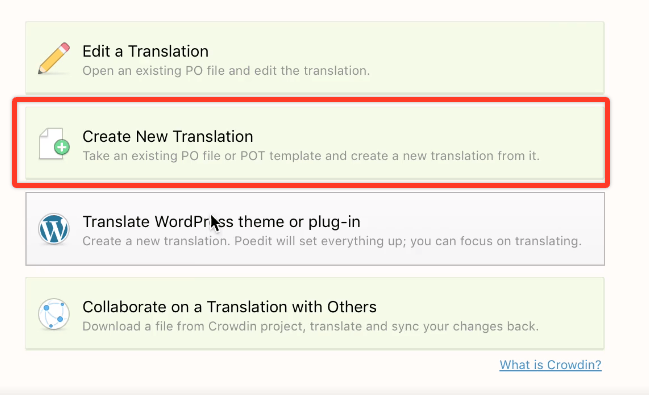
Task: Click the Crowdin network nodes icon
Action: pos(54,314)
